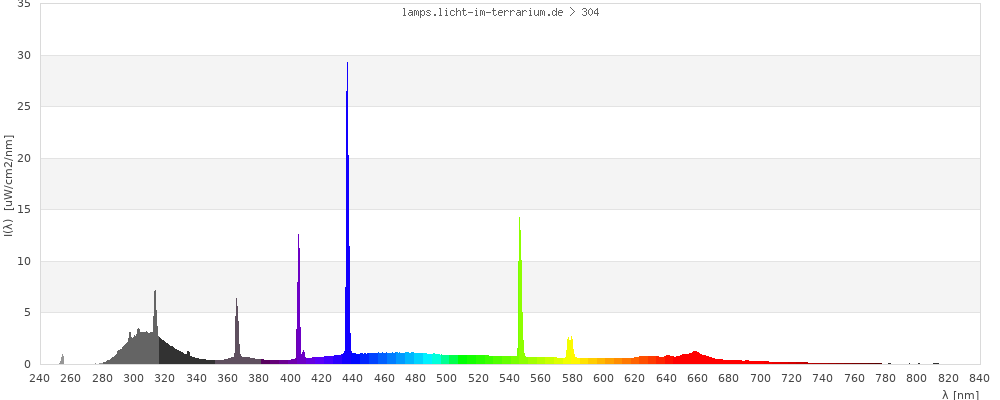Click the λ [nm] x-axis label

coord(960,395)
